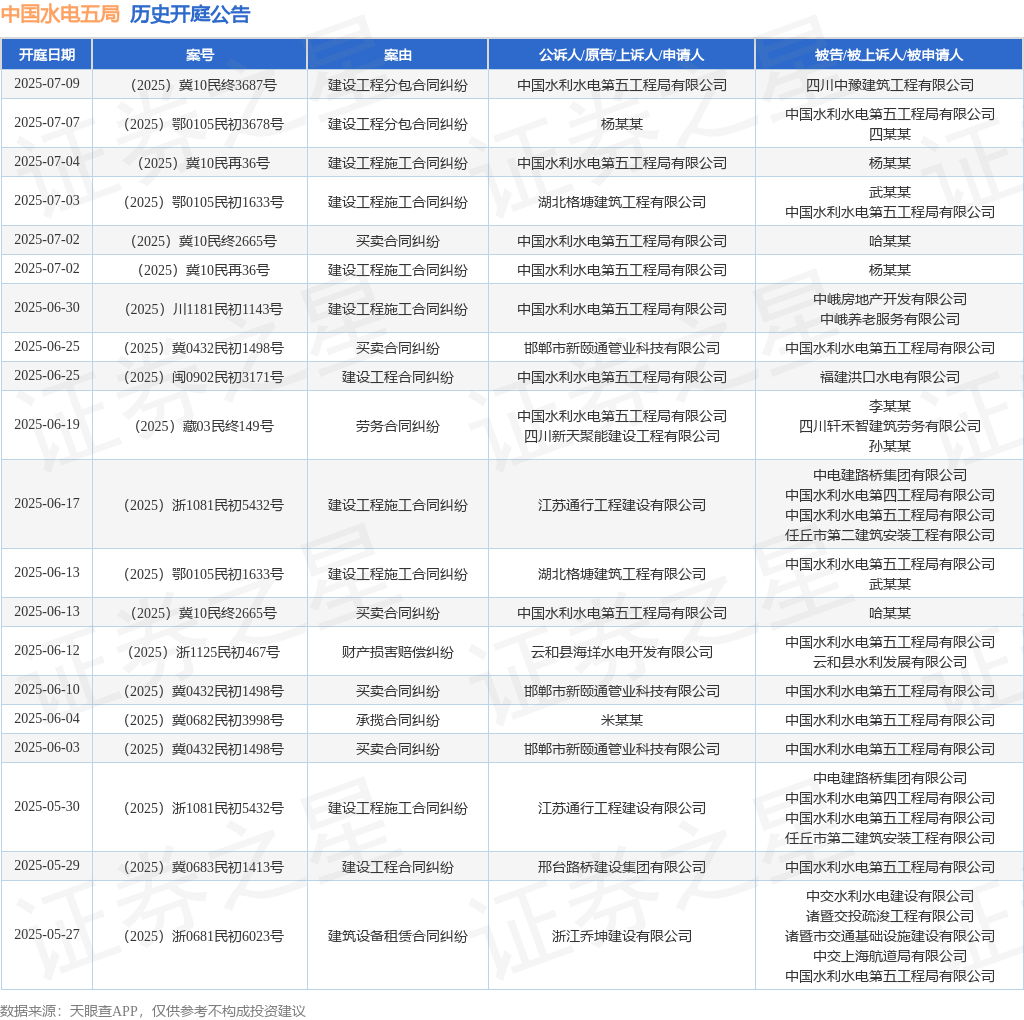Click the date 2025-06-12

[47, 650]
